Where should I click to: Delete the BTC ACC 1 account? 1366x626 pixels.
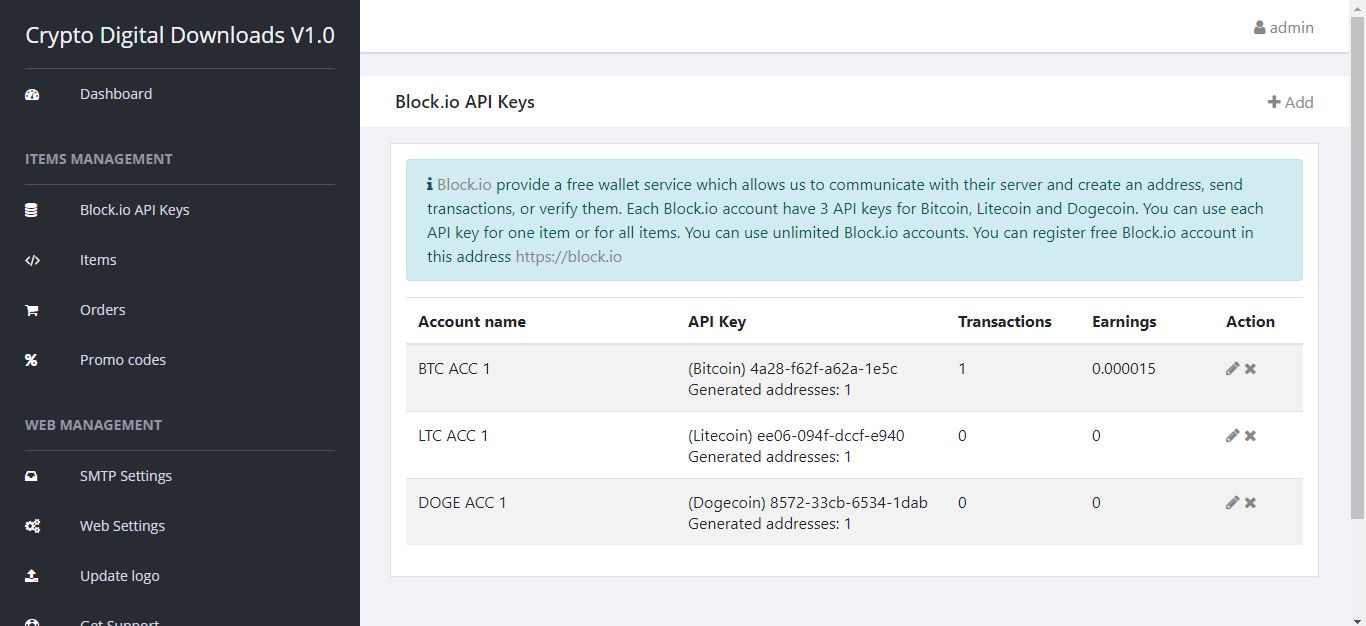[x=1250, y=369]
